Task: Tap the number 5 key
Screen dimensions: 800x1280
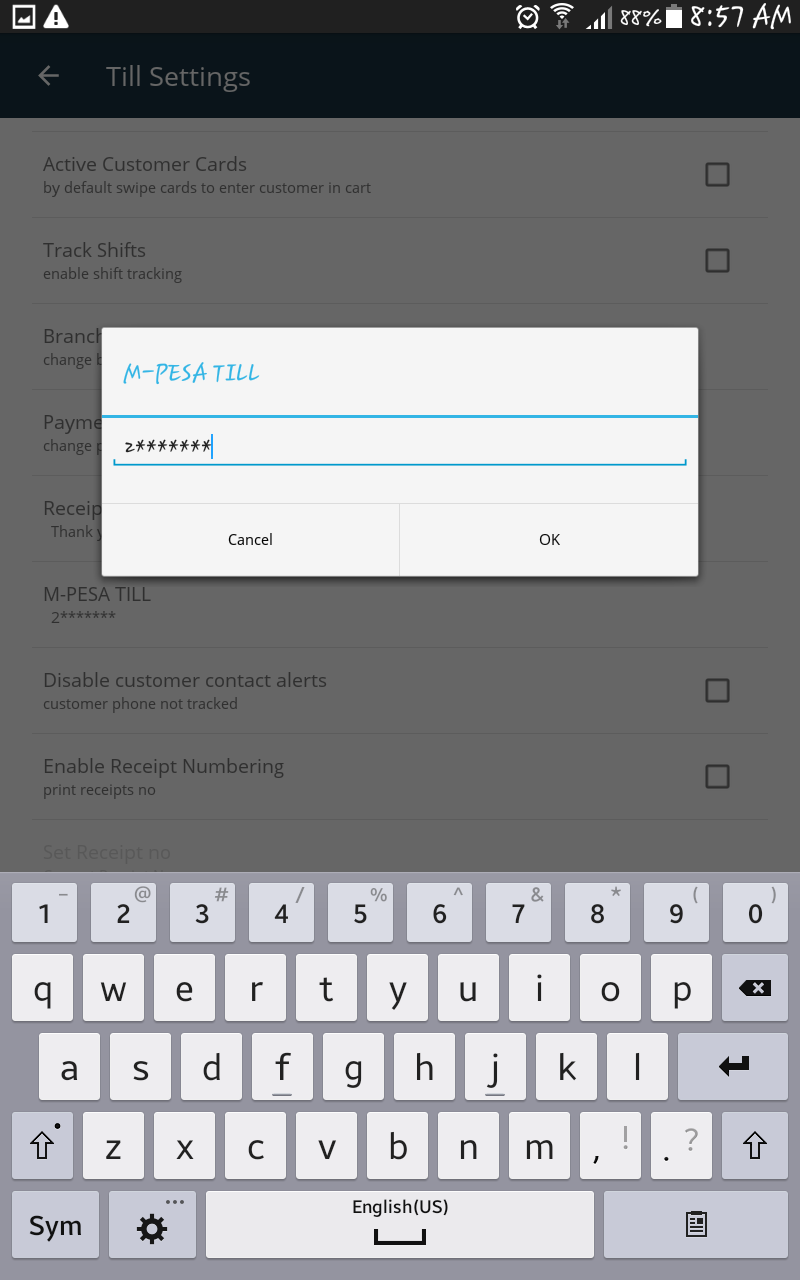Action: [360, 912]
